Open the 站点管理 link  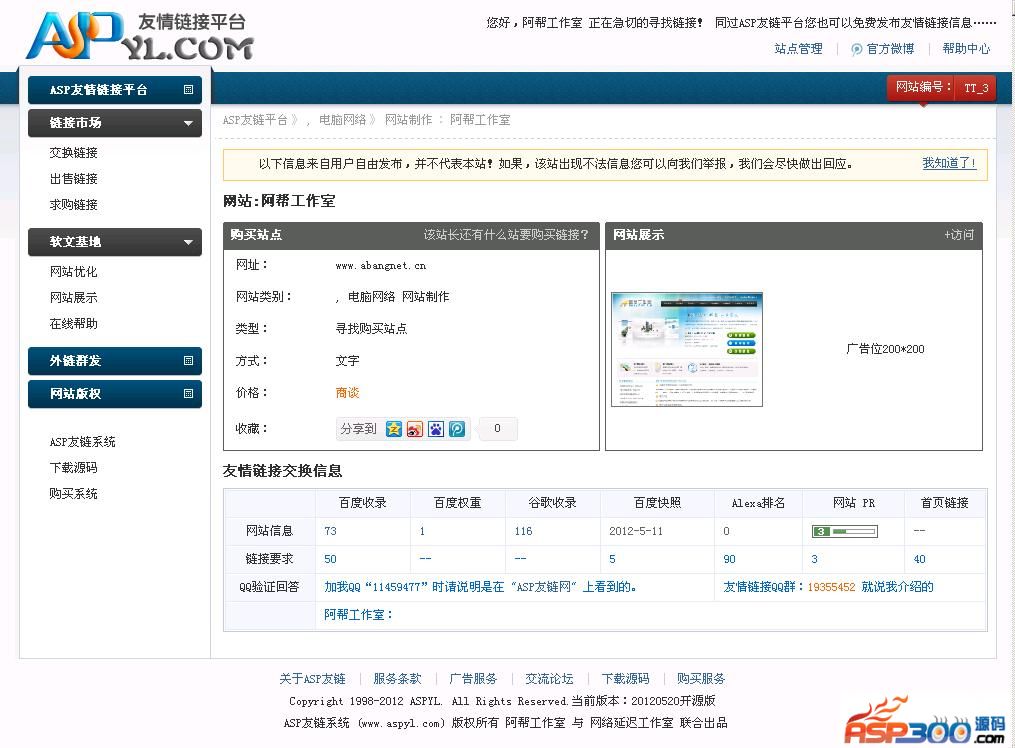[x=798, y=49]
